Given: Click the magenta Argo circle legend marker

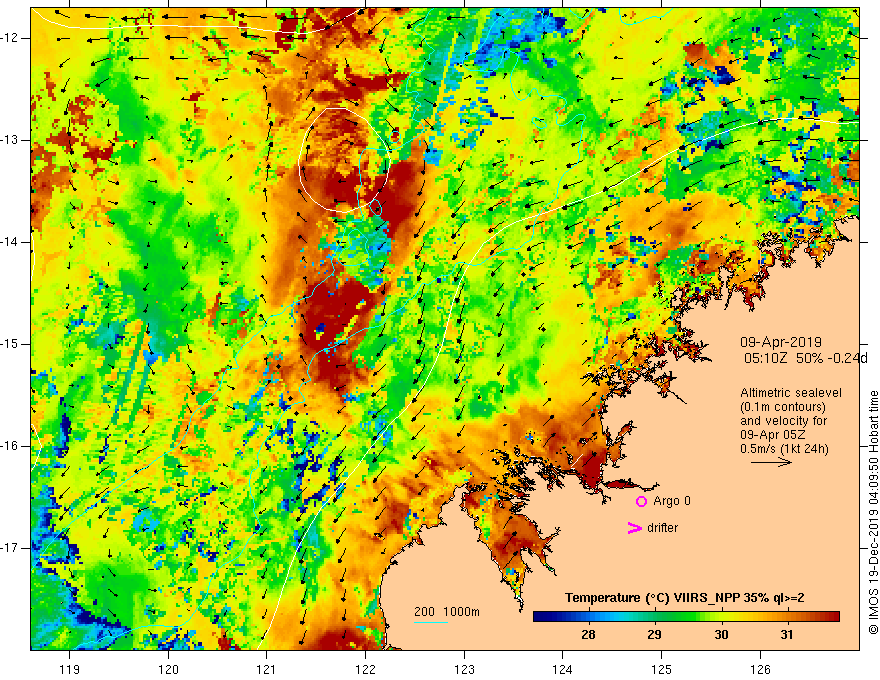Looking at the screenshot, I should pos(641,502).
